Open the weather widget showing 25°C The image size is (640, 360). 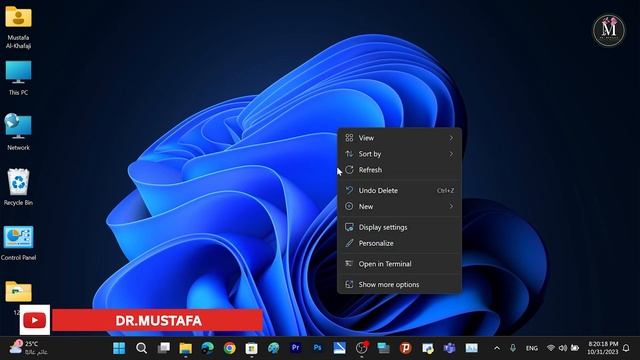[x=29, y=348]
